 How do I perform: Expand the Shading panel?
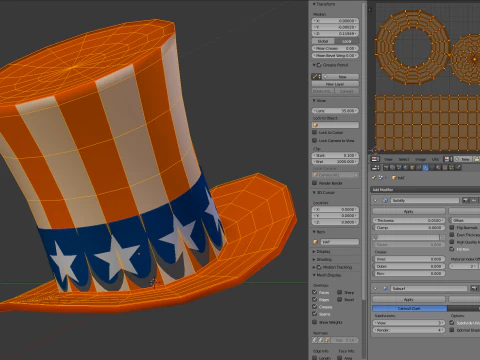(x=314, y=259)
